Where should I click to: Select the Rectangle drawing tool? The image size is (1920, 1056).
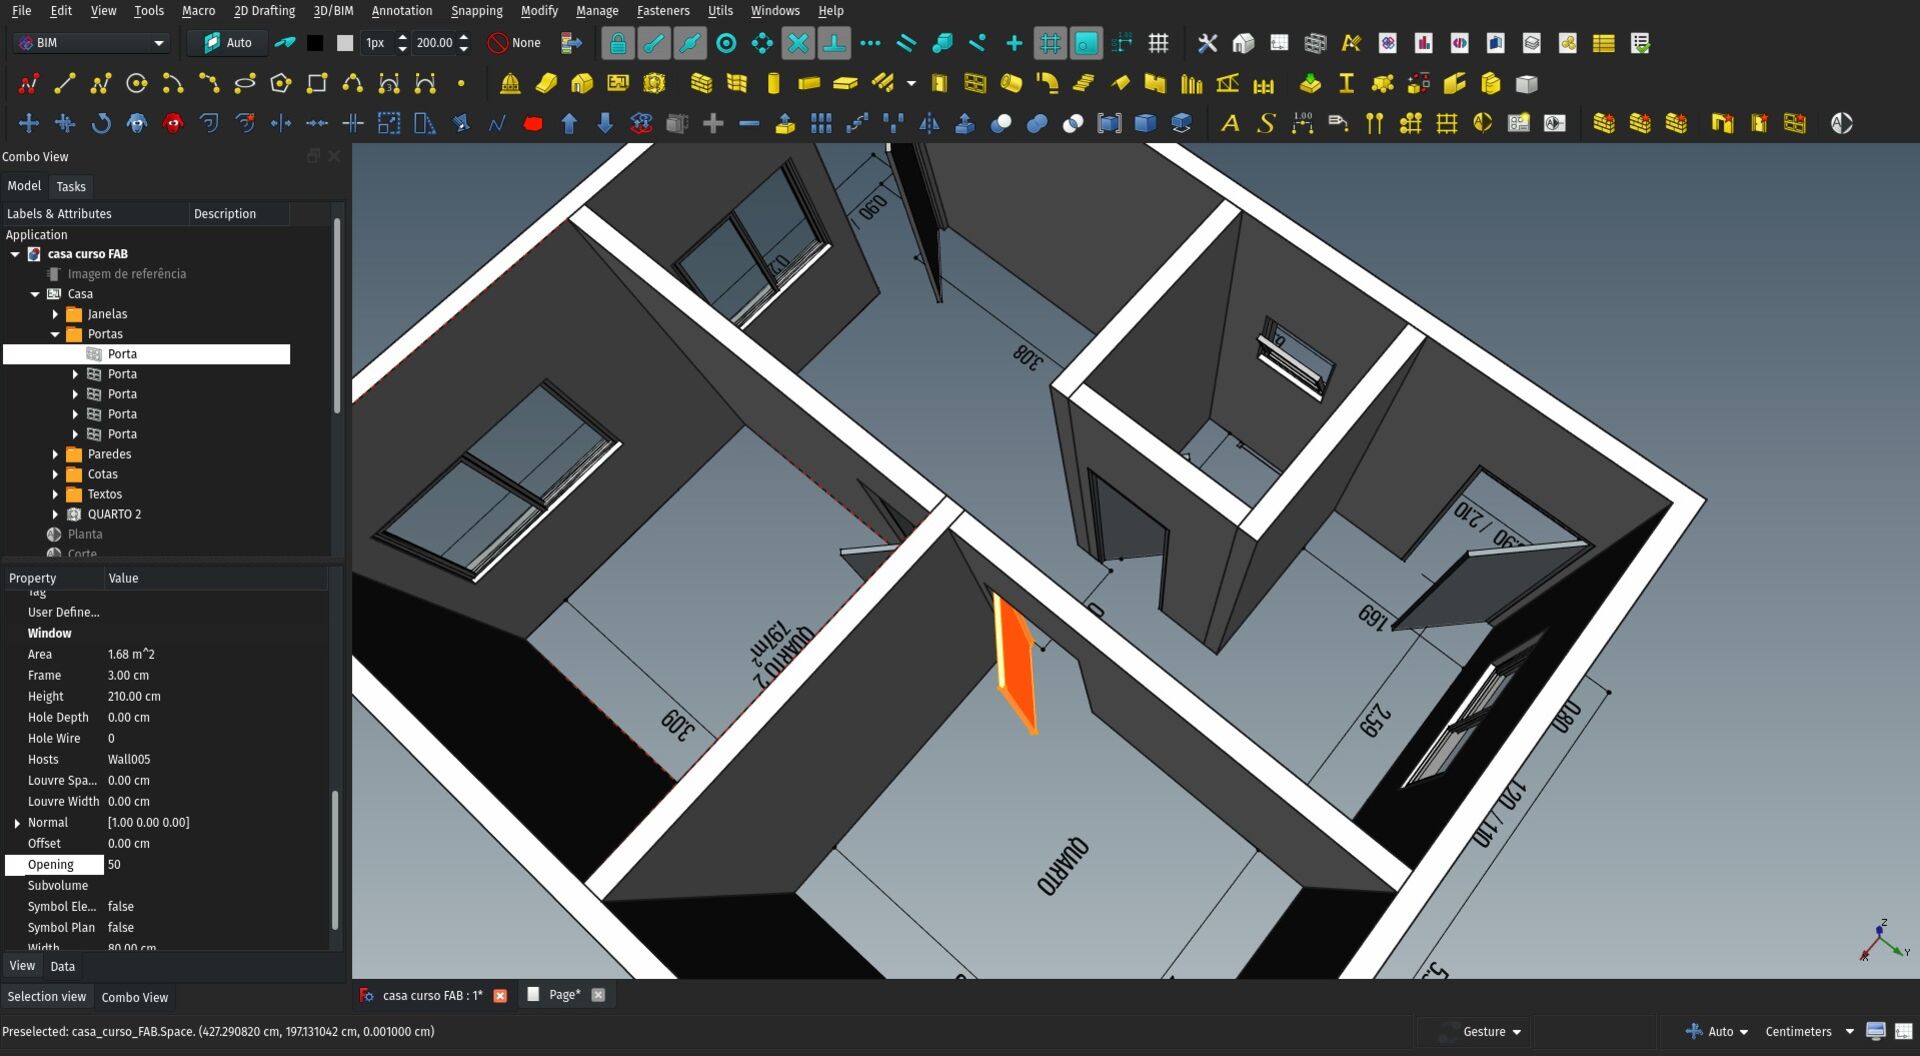click(317, 84)
